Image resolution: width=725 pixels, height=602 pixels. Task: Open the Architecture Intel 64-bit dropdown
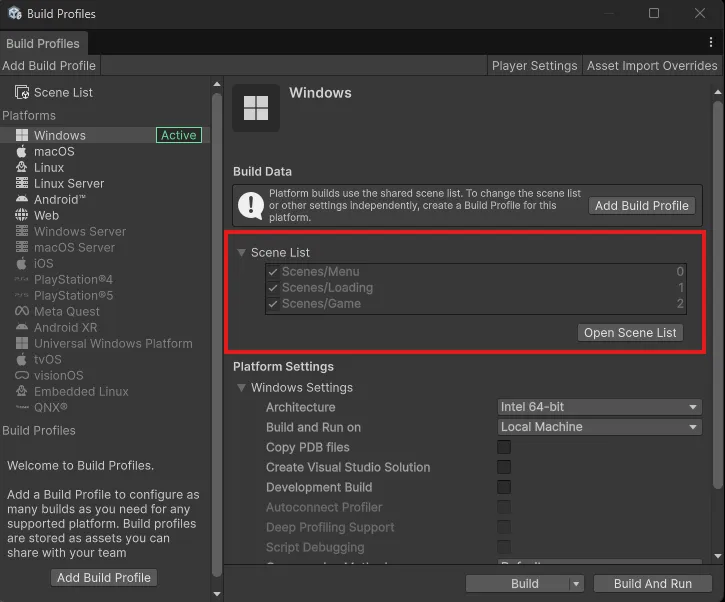pos(600,407)
